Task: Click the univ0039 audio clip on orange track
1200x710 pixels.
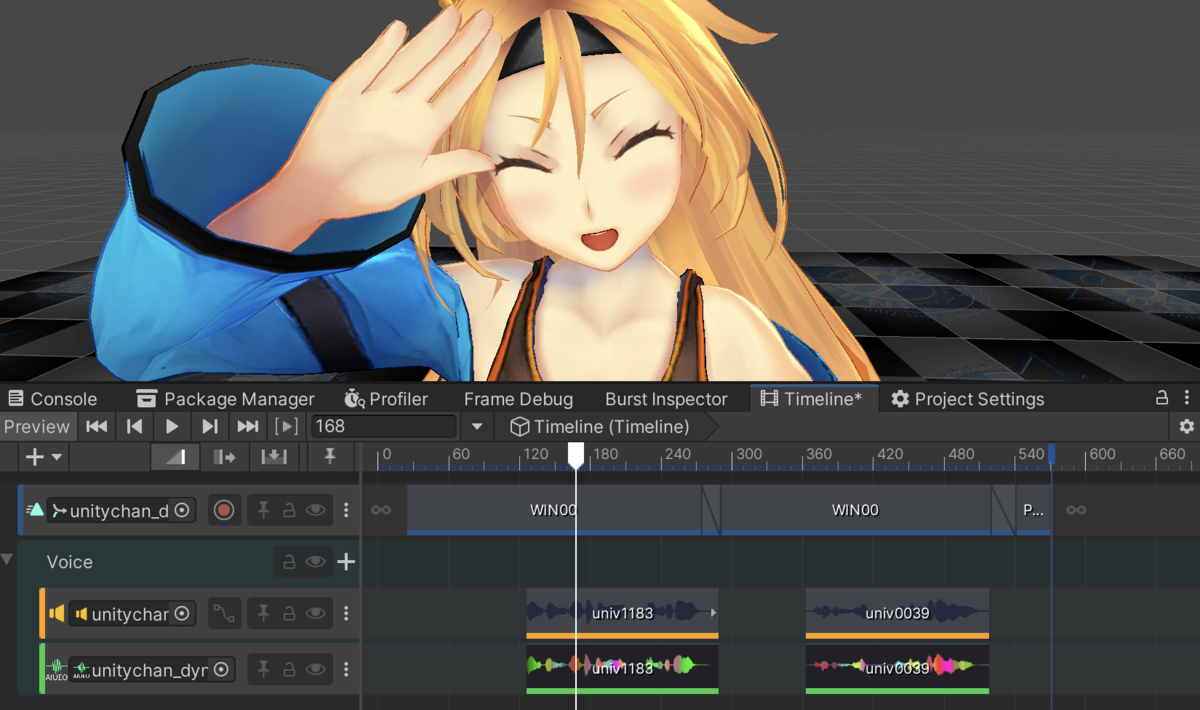Action: tap(897, 613)
